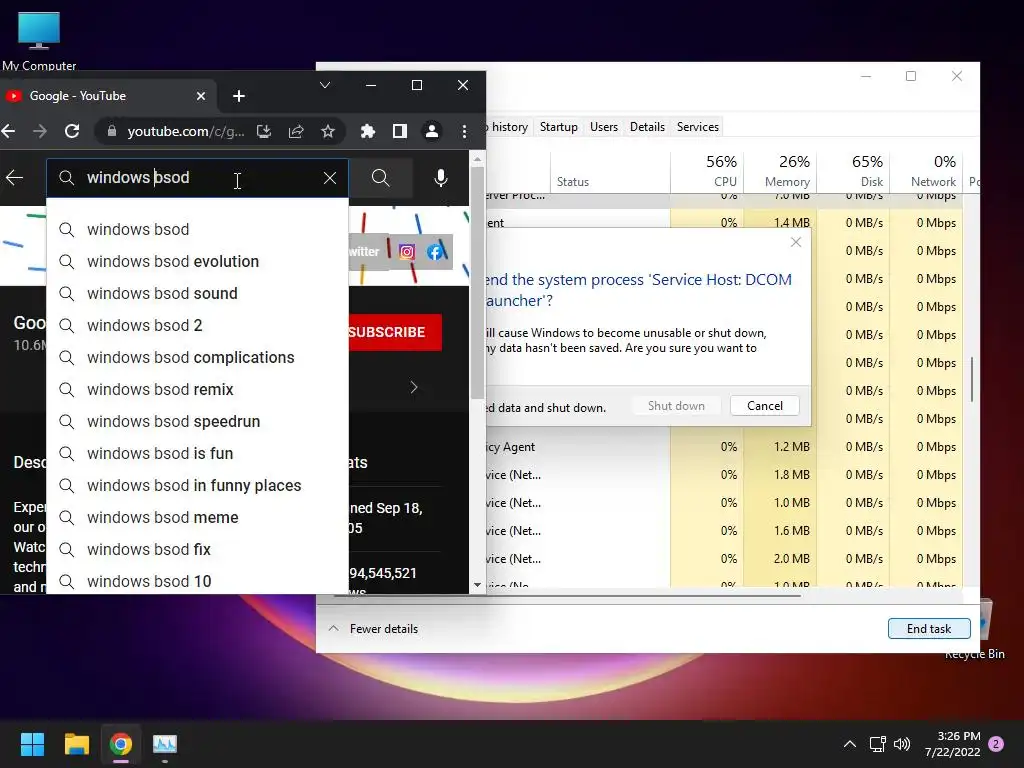Click the Chrome back arrow button

8,131
